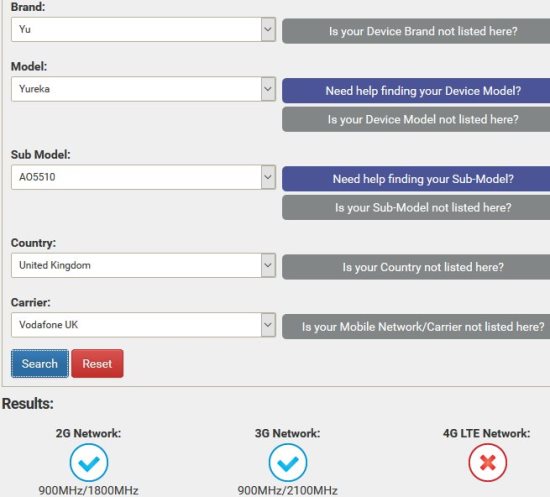550x497 pixels.
Task: Click the 3G Network result label
Action: 288,434
